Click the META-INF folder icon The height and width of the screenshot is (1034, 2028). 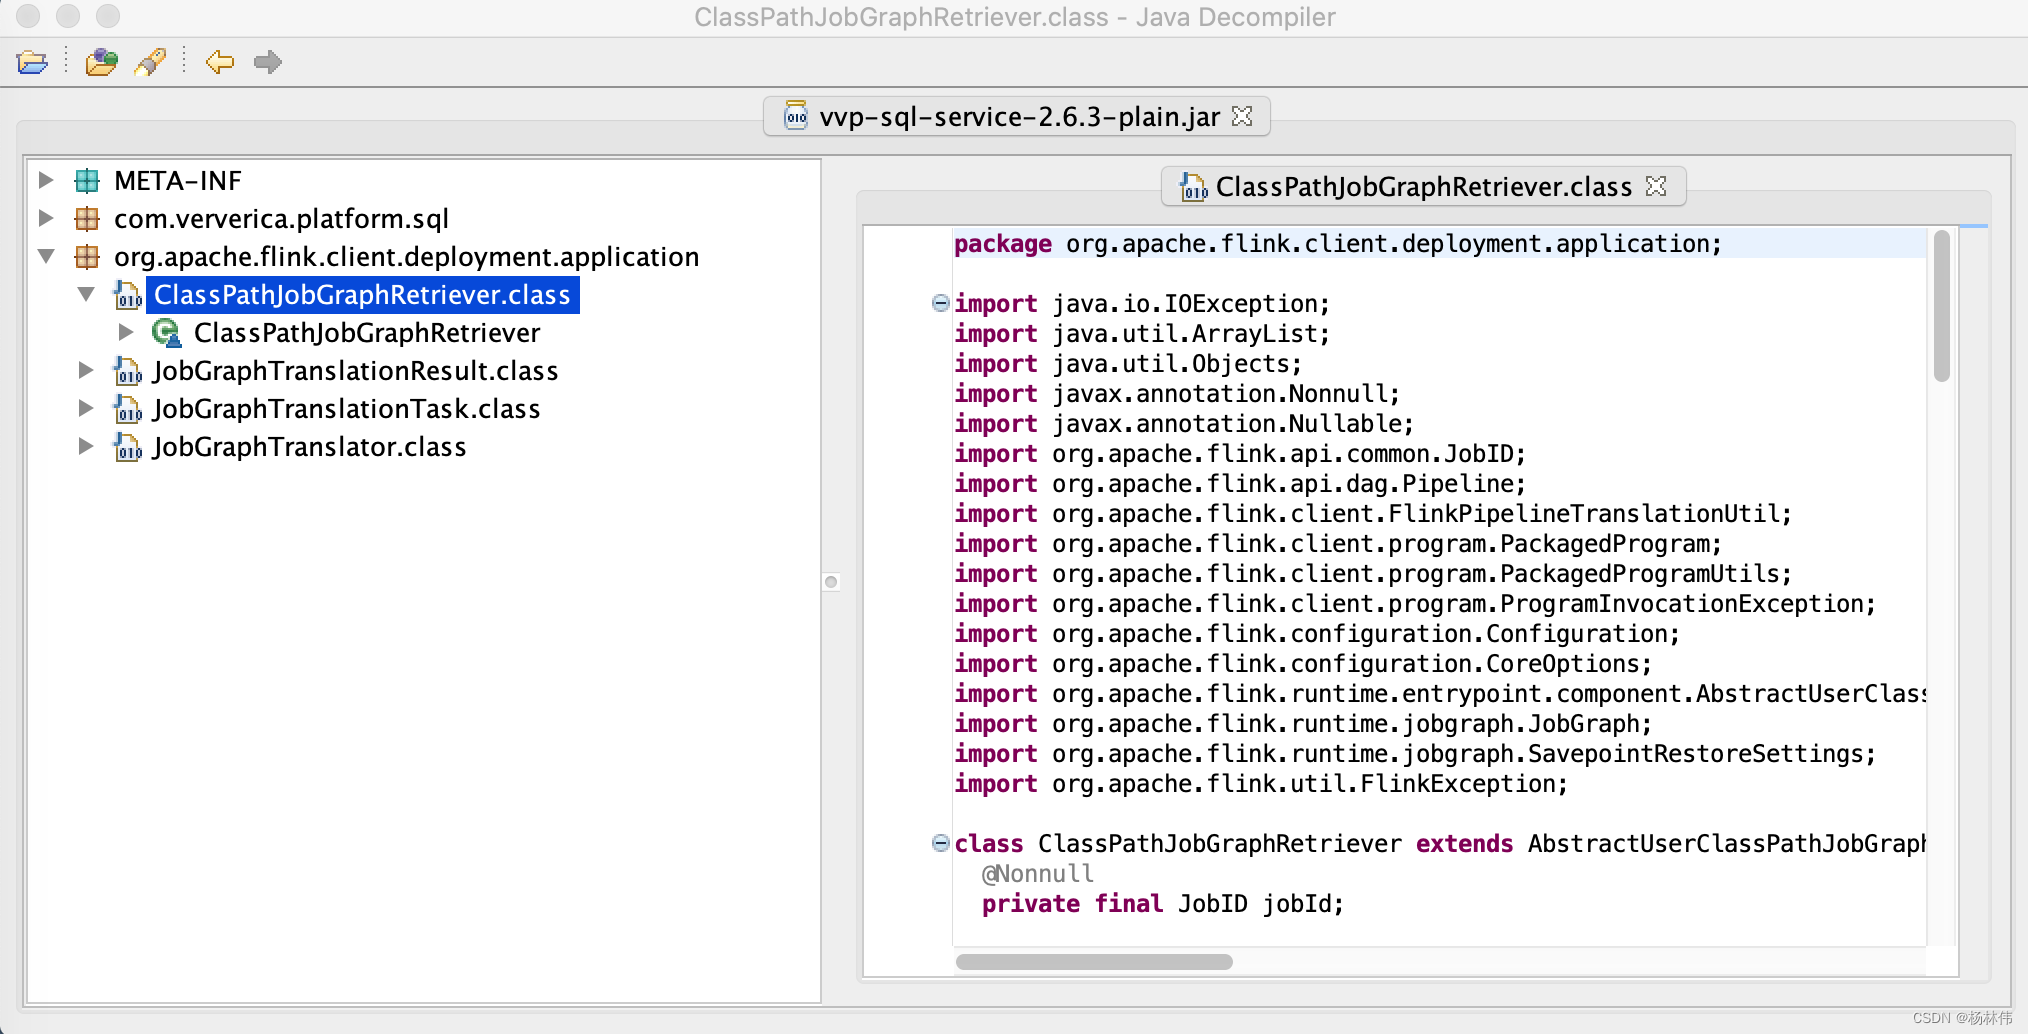(x=87, y=181)
